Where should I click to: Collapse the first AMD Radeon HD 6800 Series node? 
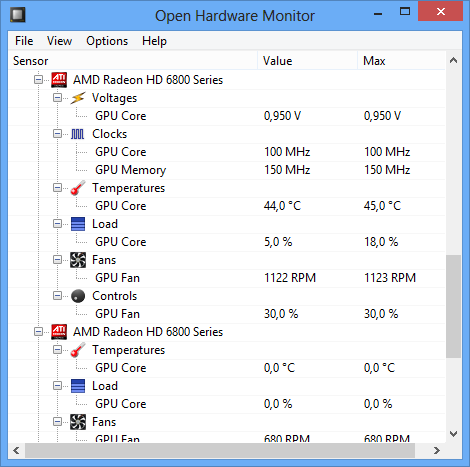[x=39, y=80]
